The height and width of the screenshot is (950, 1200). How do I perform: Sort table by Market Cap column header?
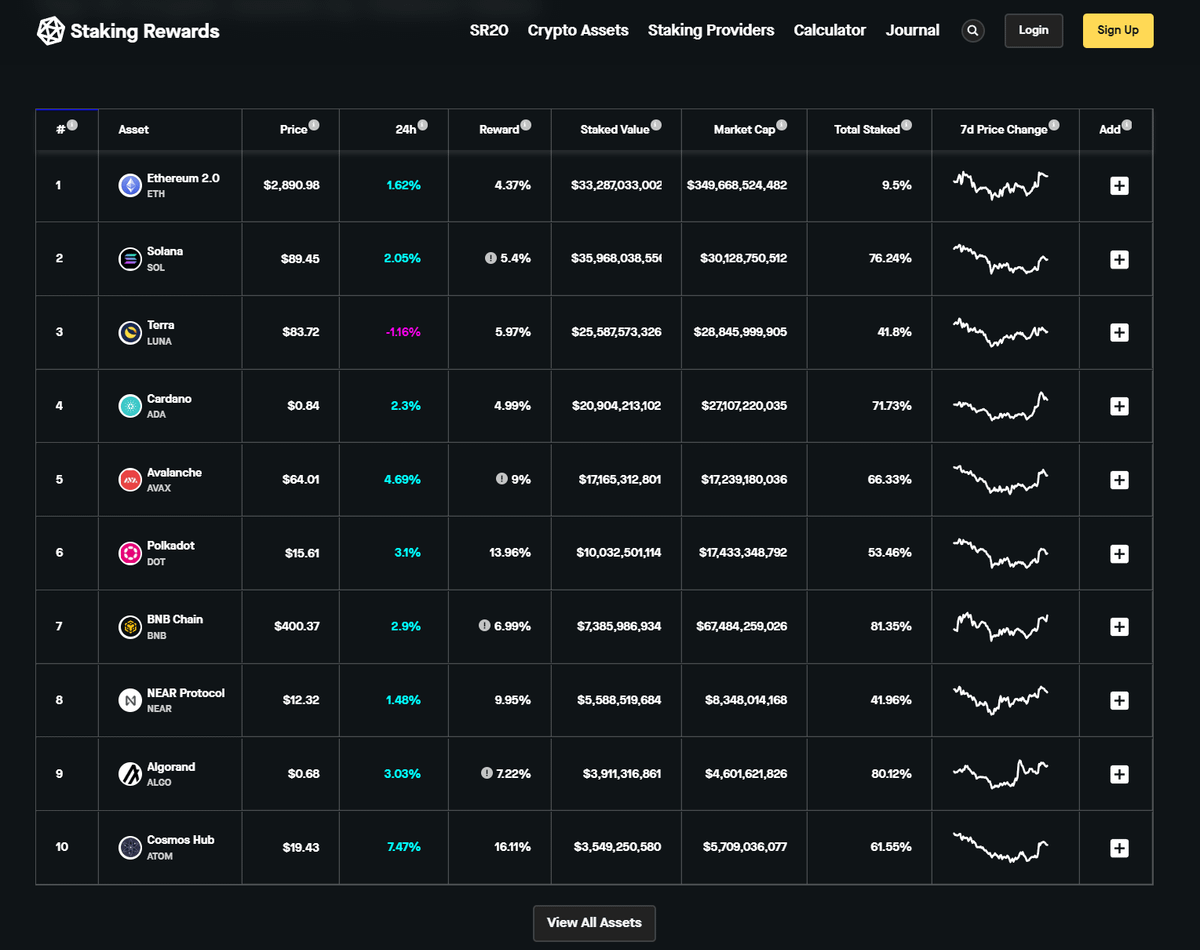click(744, 130)
